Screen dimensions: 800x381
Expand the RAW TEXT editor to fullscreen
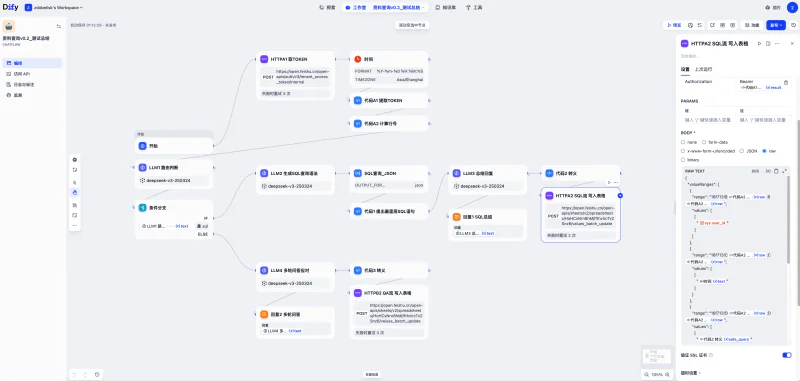[784, 171]
